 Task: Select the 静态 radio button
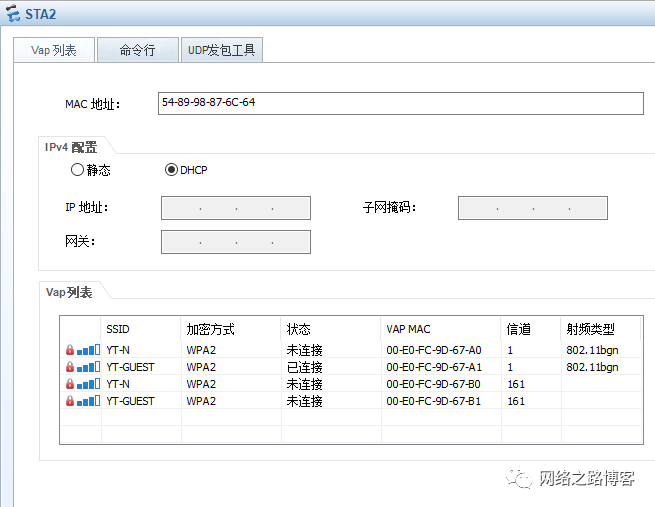[x=77, y=170]
